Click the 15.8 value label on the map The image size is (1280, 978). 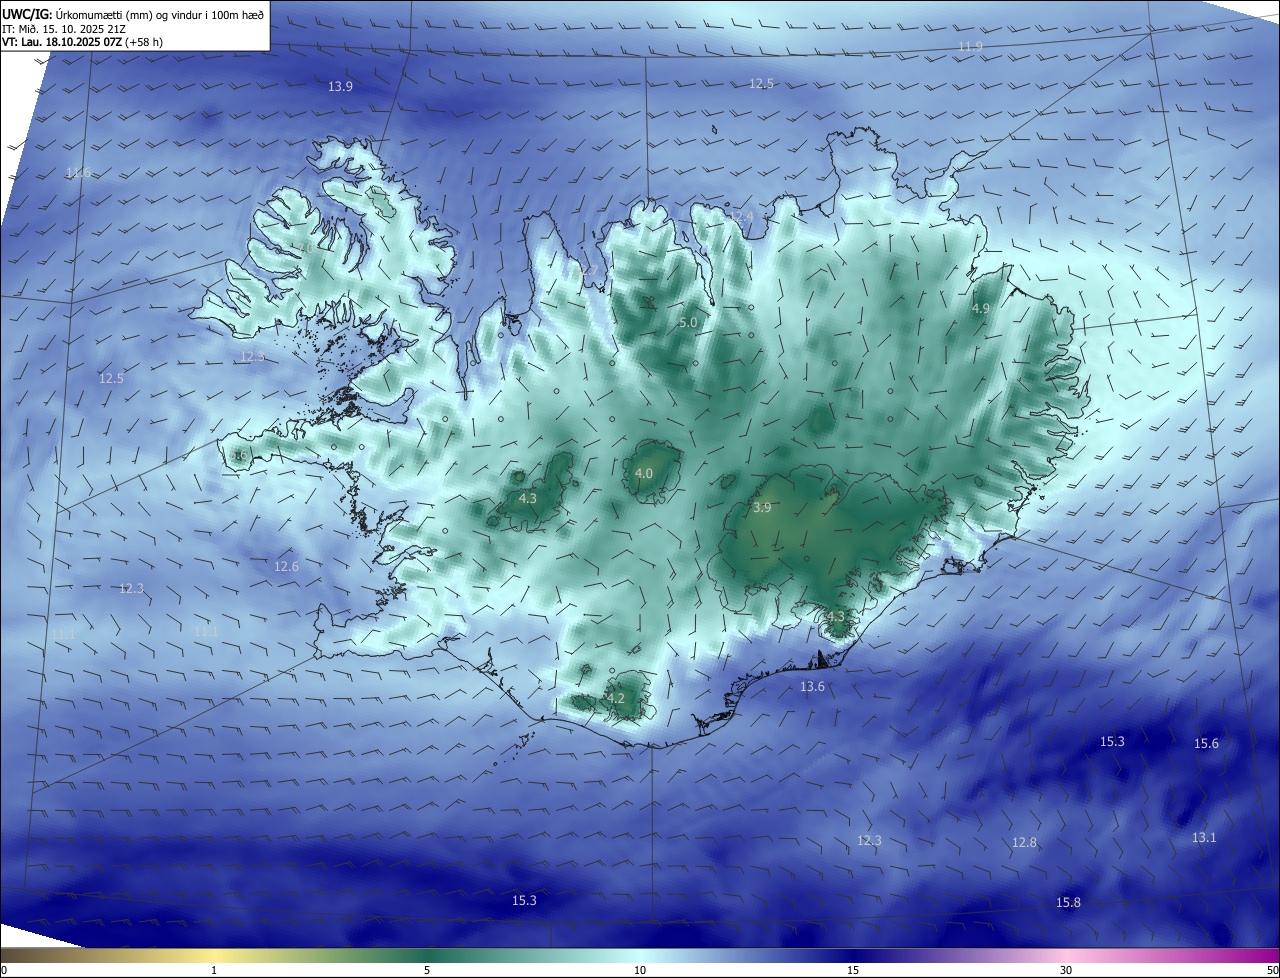pyautogui.click(x=1068, y=903)
